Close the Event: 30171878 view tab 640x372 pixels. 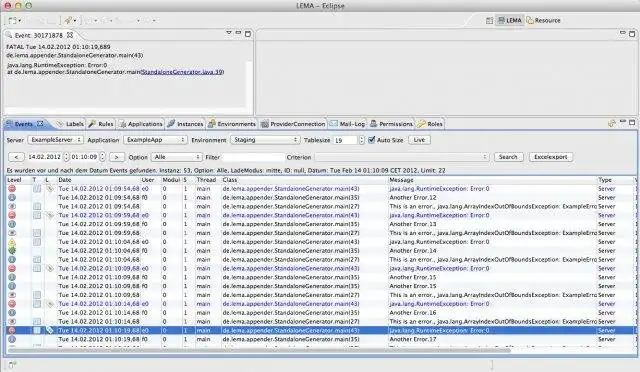(70, 35)
